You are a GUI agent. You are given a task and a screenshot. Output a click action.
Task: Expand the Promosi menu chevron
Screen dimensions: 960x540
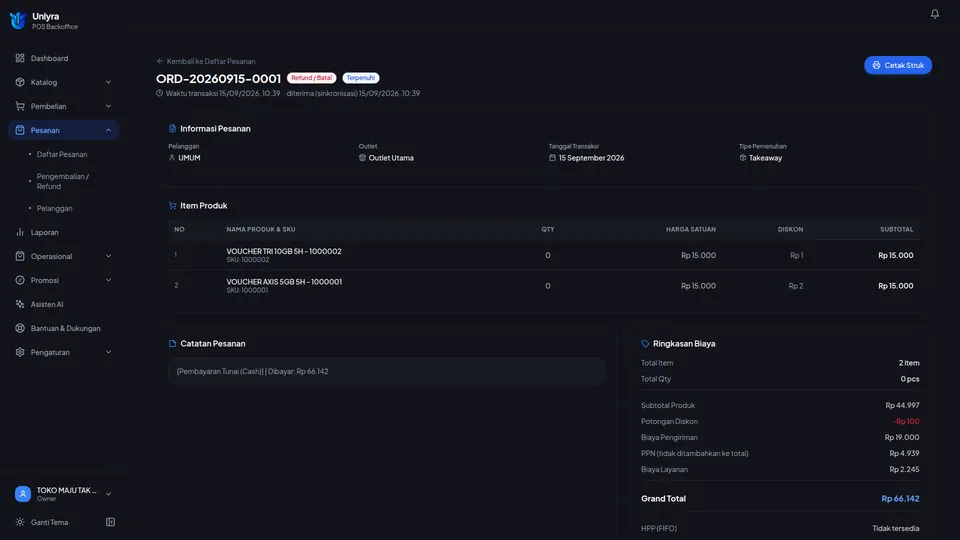point(108,280)
